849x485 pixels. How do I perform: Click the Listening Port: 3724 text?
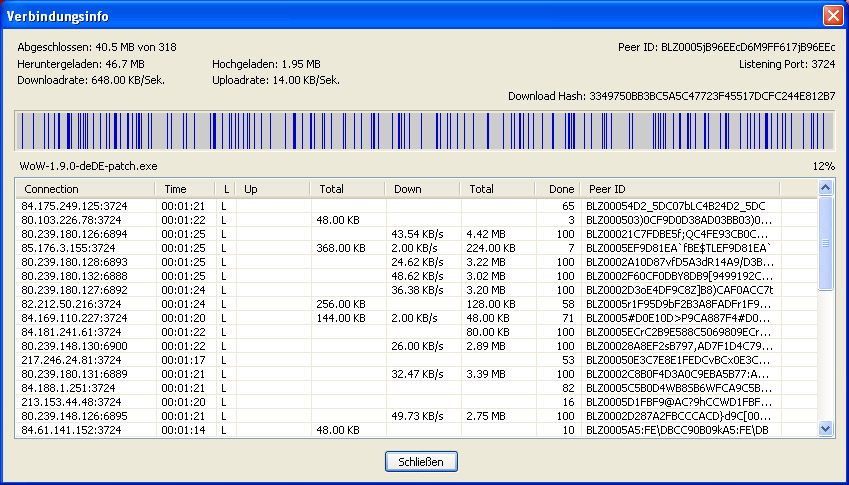(x=787, y=64)
